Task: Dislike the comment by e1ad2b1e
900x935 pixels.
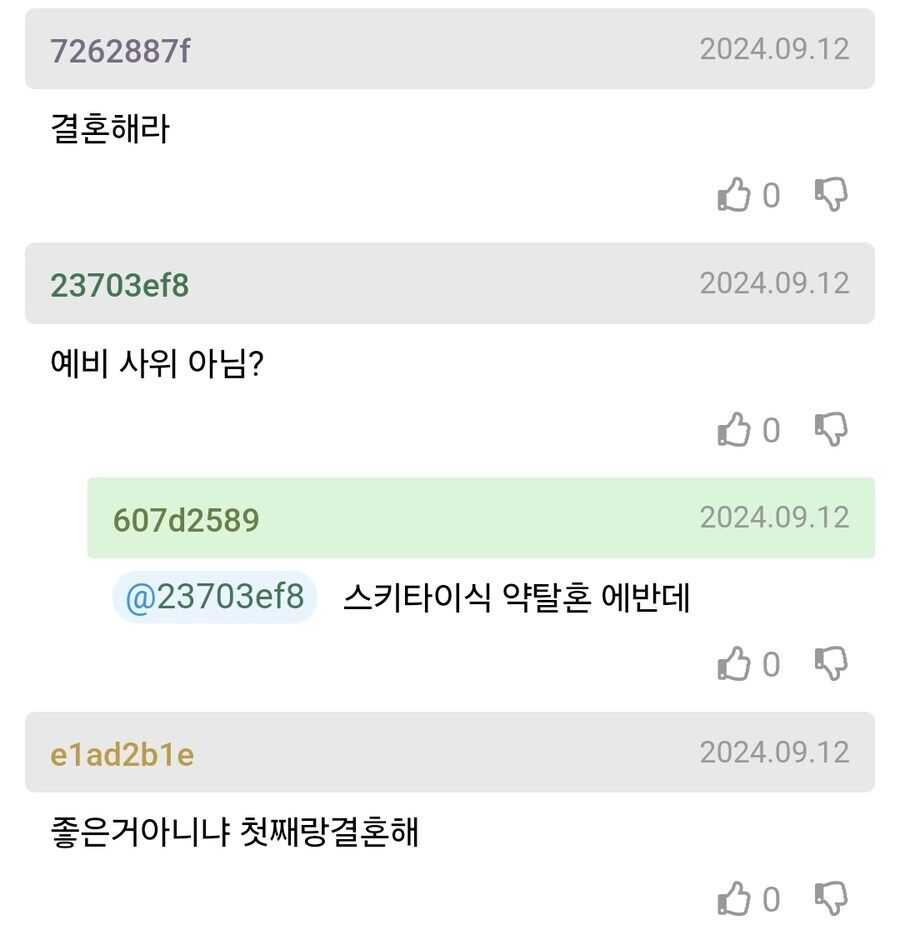Action: pos(831,899)
